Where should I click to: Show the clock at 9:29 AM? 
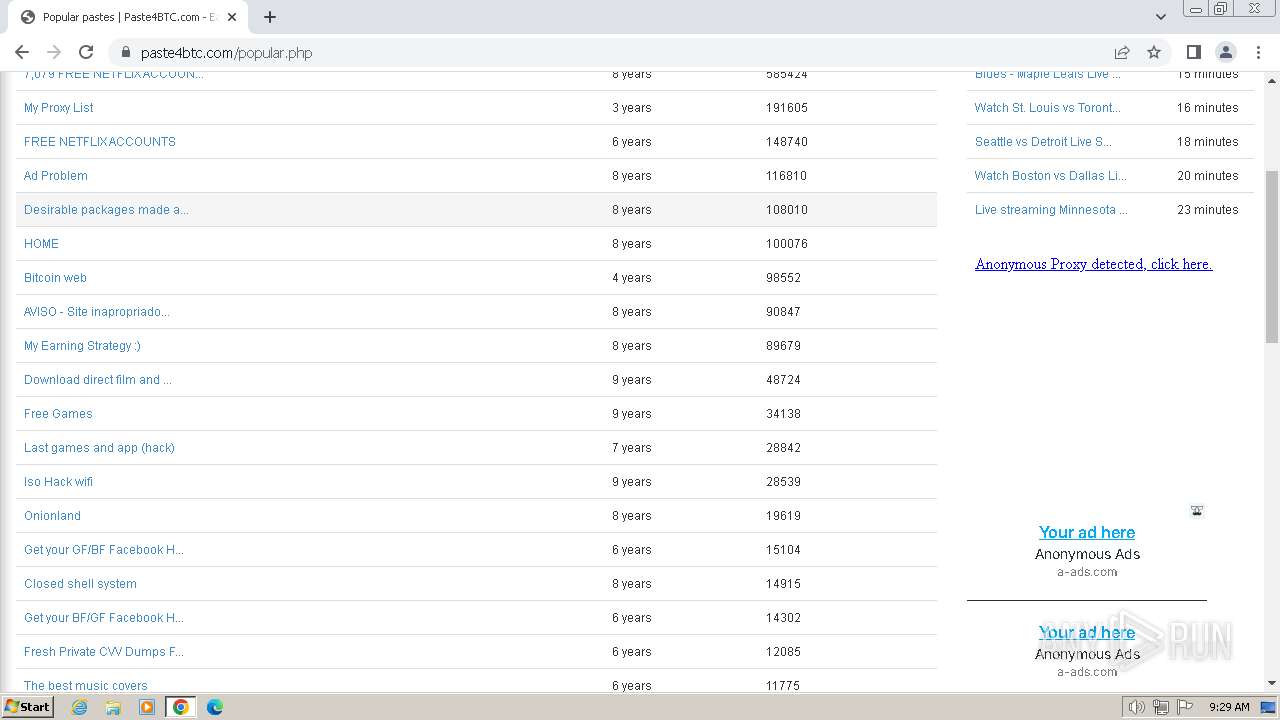coord(1229,707)
